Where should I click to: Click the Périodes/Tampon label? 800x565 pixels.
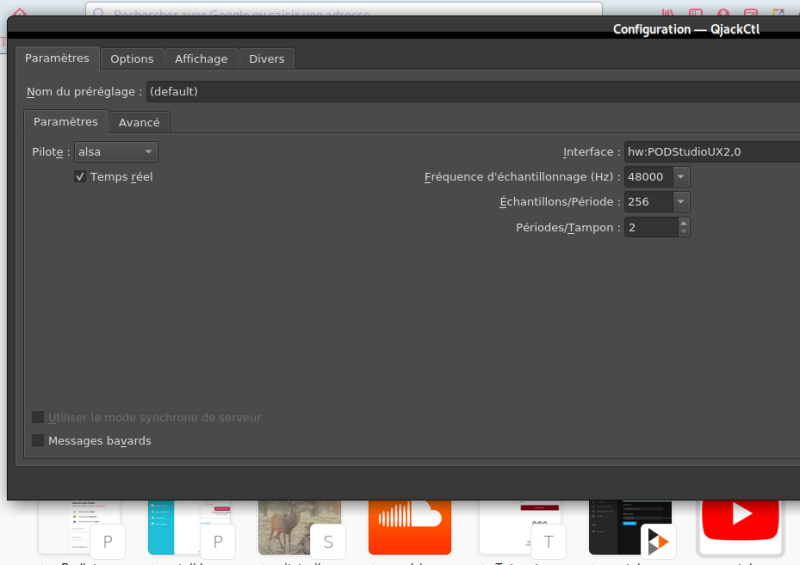pyautogui.click(x=568, y=228)
